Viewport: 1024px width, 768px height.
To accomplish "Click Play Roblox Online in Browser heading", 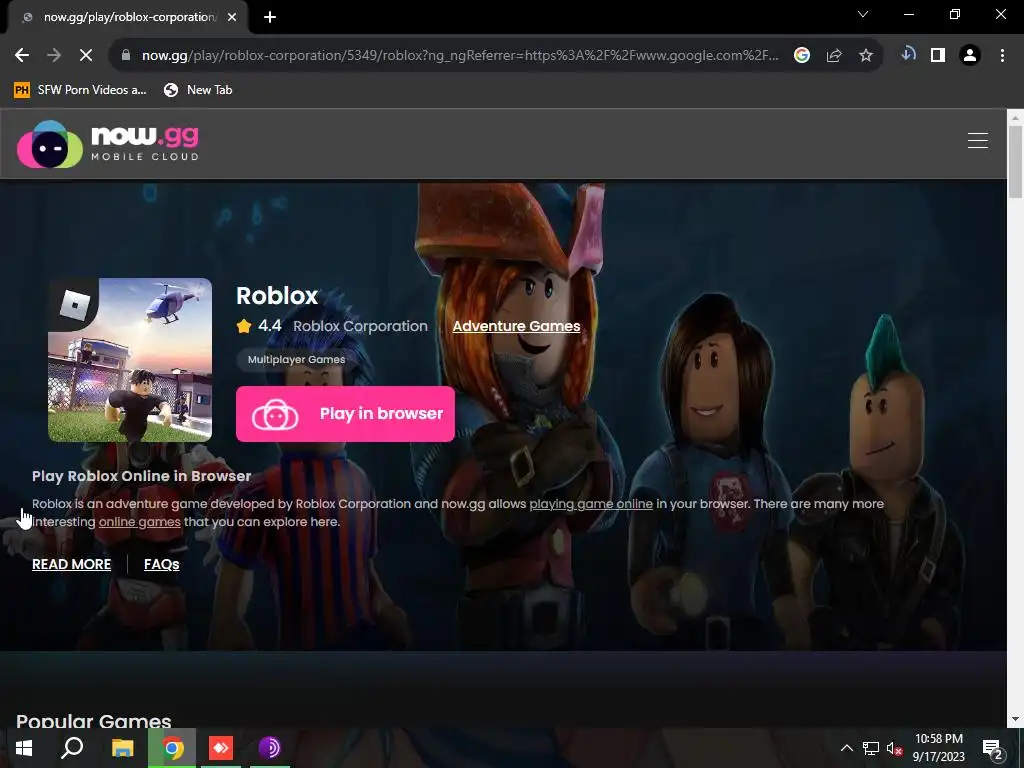I will pyautogui.click(x=142, y=476).
